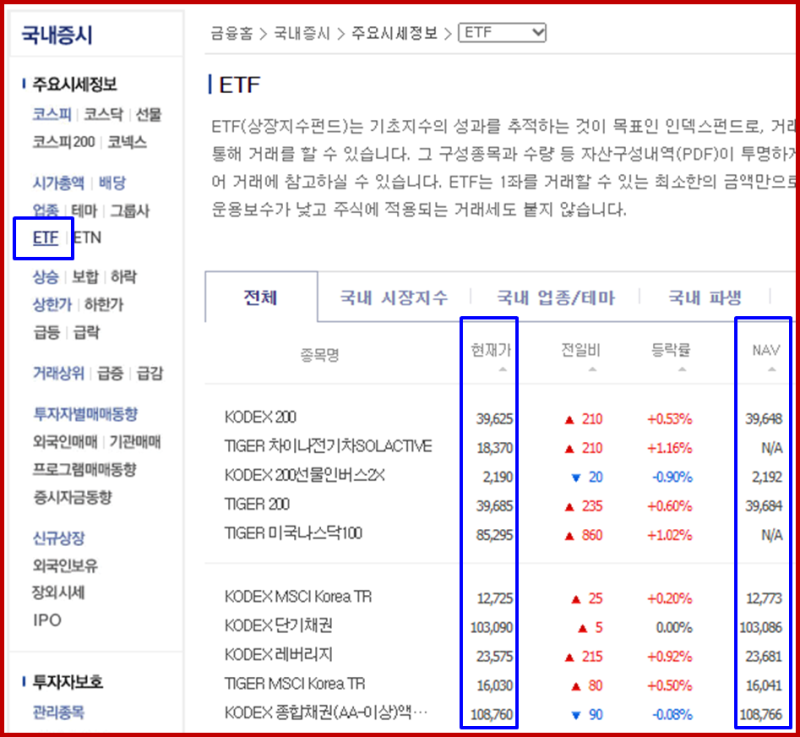Open TIGER 200 stock row
800x737 pixels.
(x=257, y=504)
